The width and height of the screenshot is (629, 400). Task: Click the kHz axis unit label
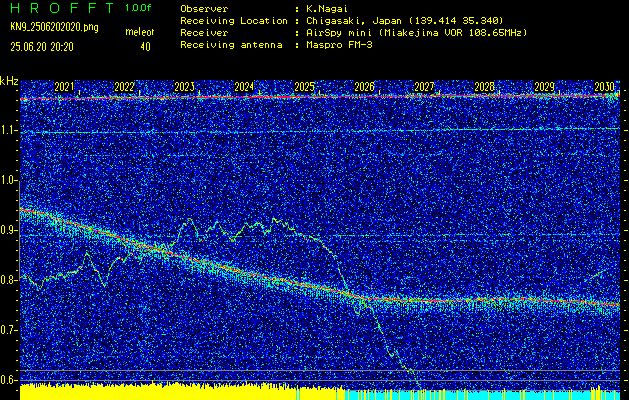[x=9, y=81]
